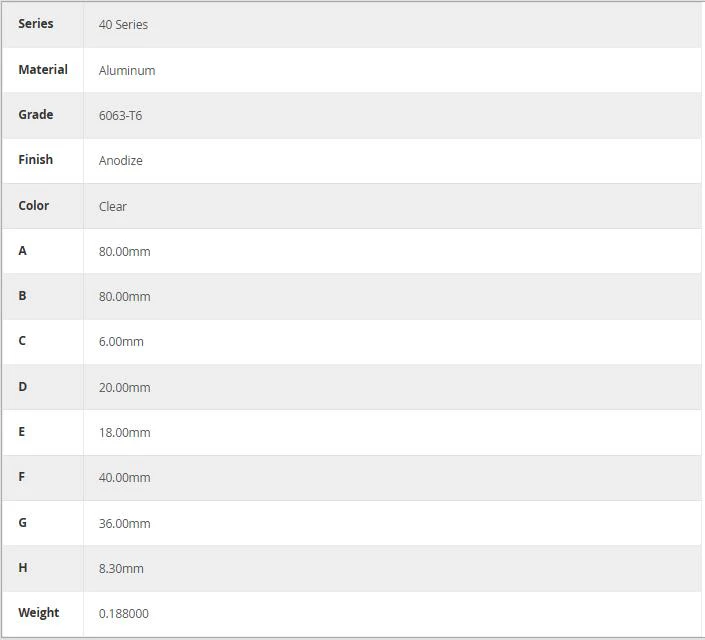Click the Weight row label
705x640 pixels.
pyautogui.click(x=39, y=613)
